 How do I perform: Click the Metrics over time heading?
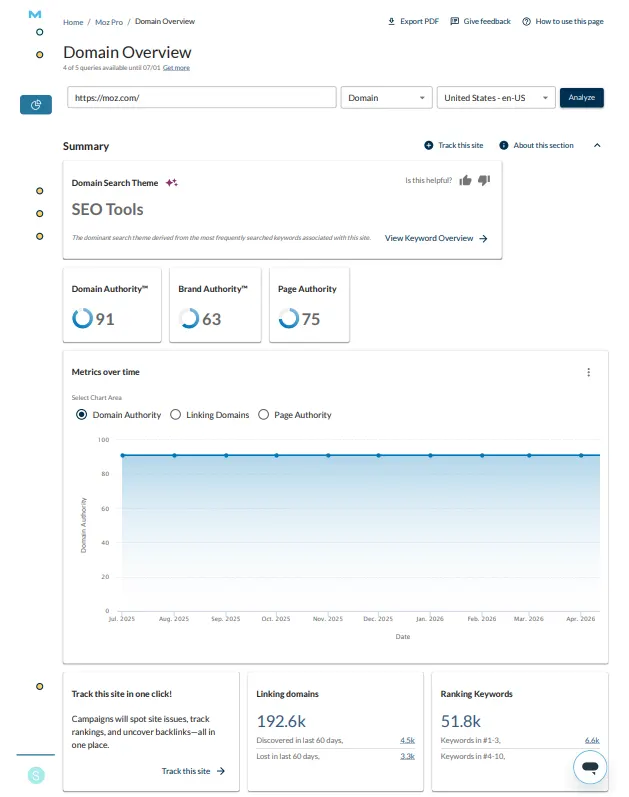pyautogui.click(x=105, y=372)
